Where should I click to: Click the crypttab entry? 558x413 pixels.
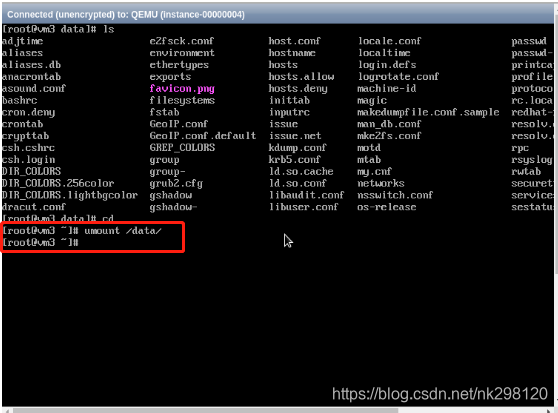(26, 136)
